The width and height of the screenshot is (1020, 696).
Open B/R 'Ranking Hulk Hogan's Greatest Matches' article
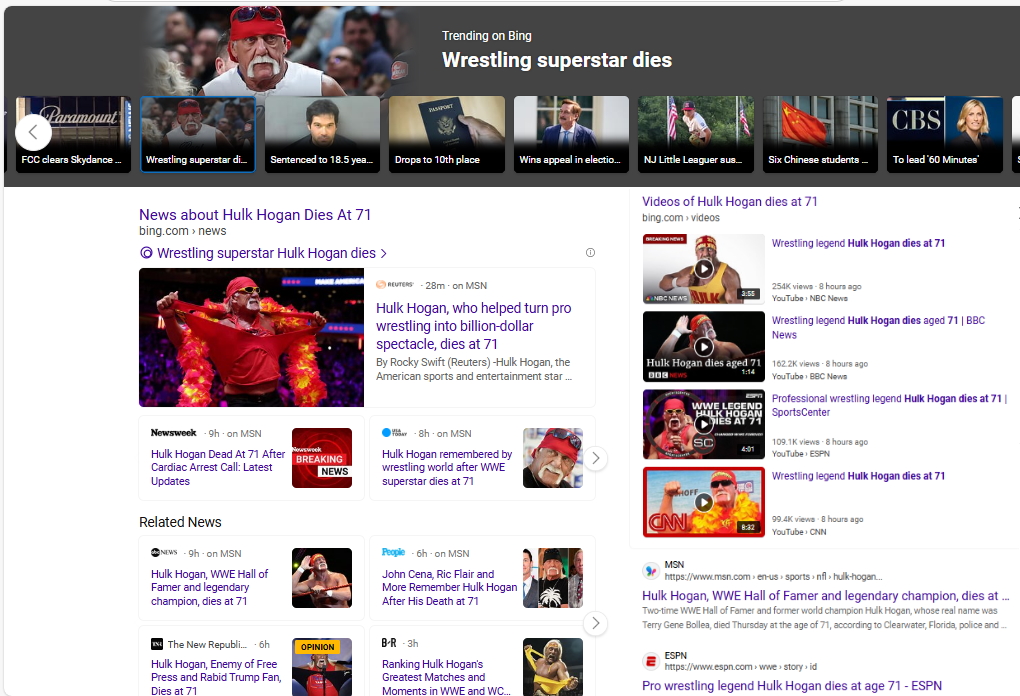[446, 677]
